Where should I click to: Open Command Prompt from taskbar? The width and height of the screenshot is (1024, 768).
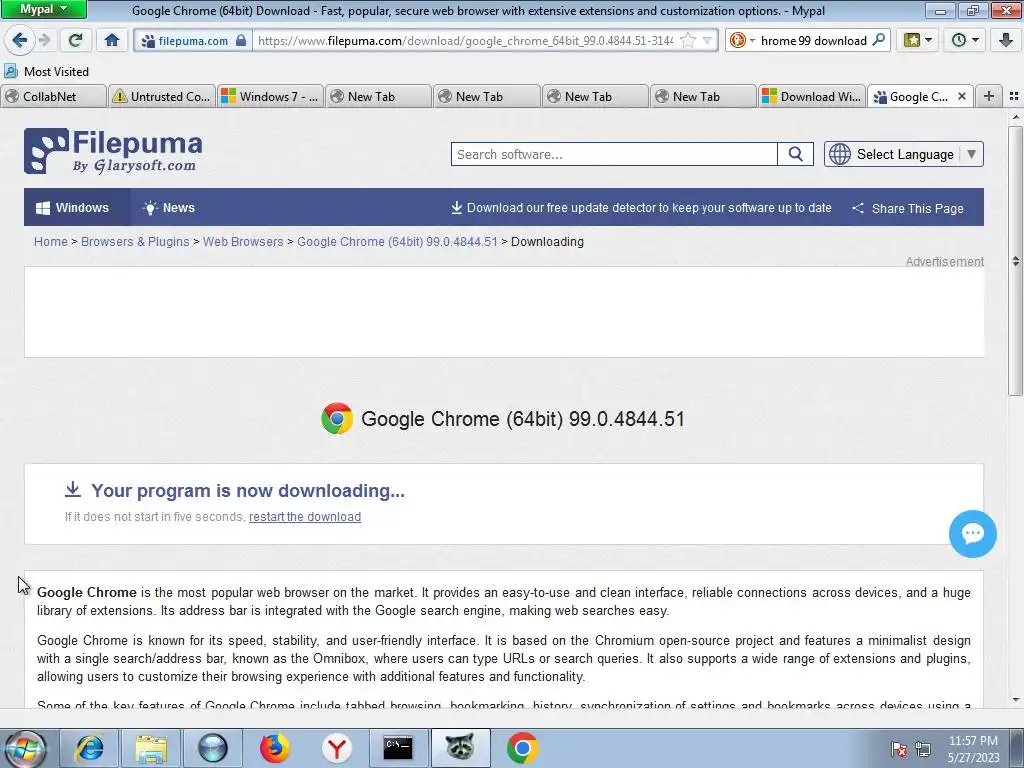398,748
